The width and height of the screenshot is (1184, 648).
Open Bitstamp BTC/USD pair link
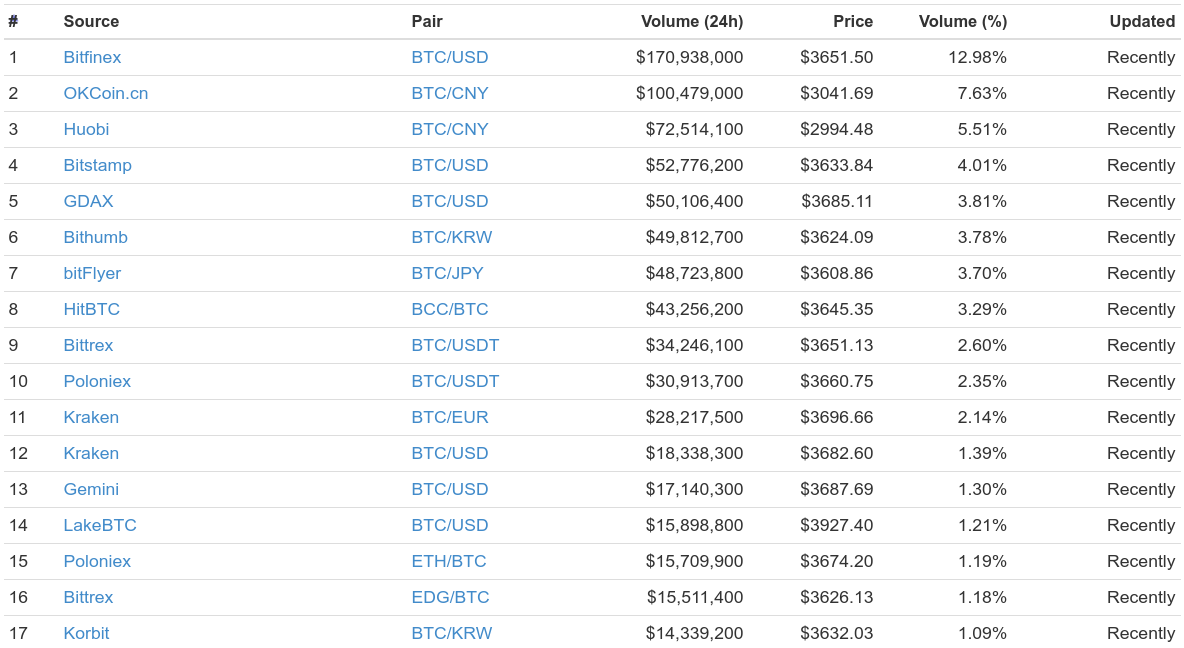(x=450, y=165)
